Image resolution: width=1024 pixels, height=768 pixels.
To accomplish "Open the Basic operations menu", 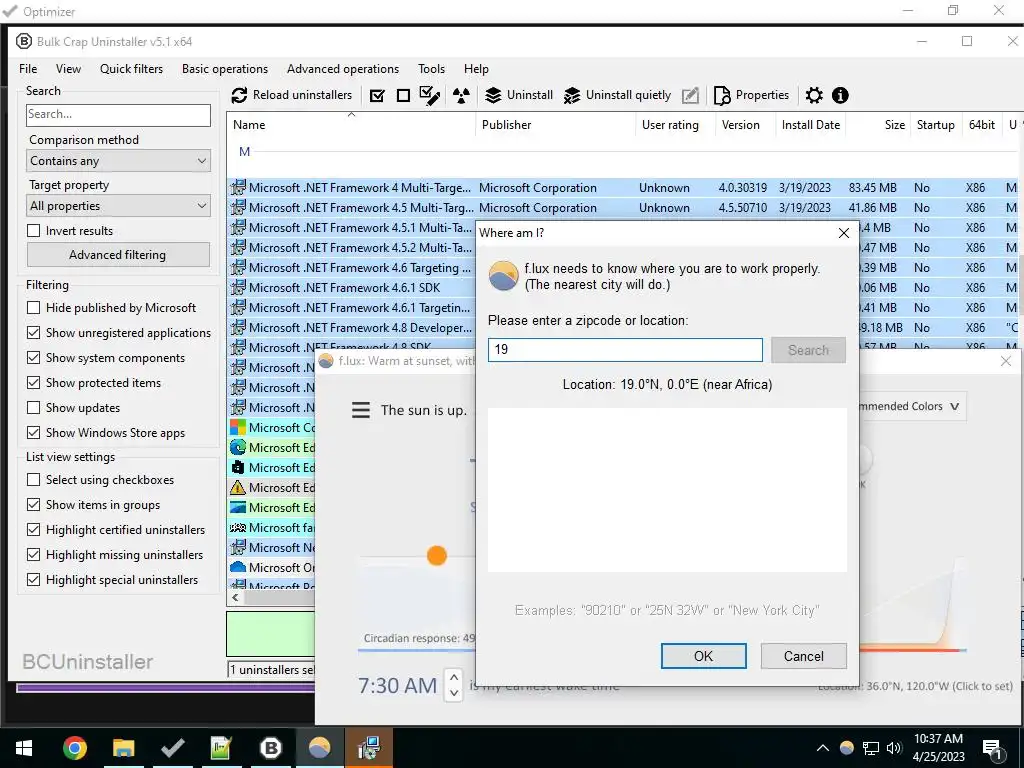I will [225, 69].
